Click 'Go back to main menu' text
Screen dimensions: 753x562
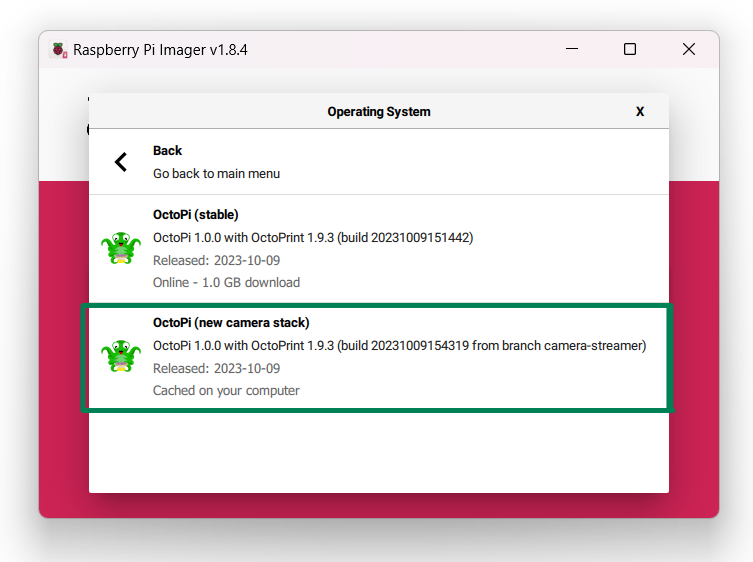point(216,173)
